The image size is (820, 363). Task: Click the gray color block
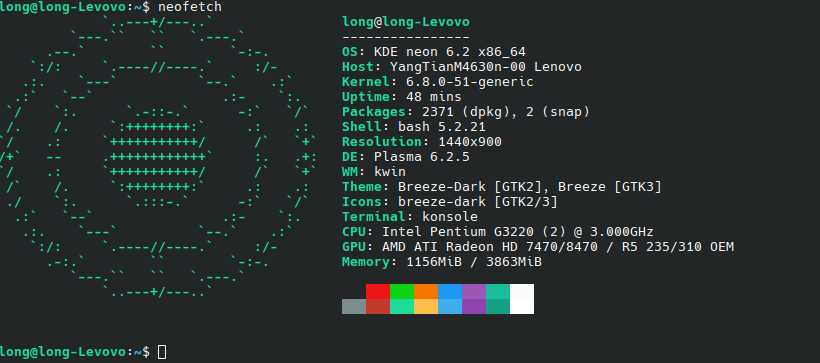(x=354, y=307)
